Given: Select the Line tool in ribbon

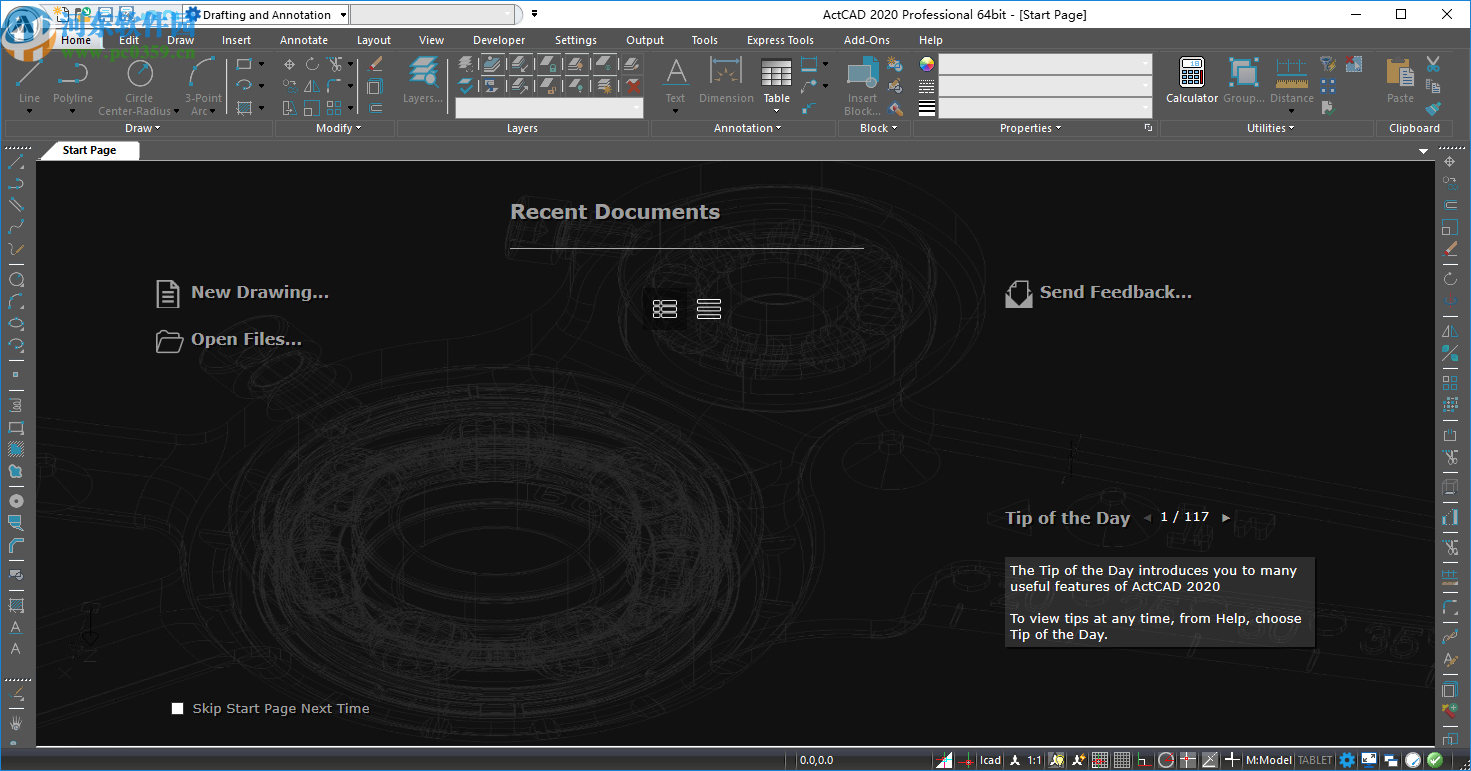Looking at the screenshot, I should click(x=29, y=78).
